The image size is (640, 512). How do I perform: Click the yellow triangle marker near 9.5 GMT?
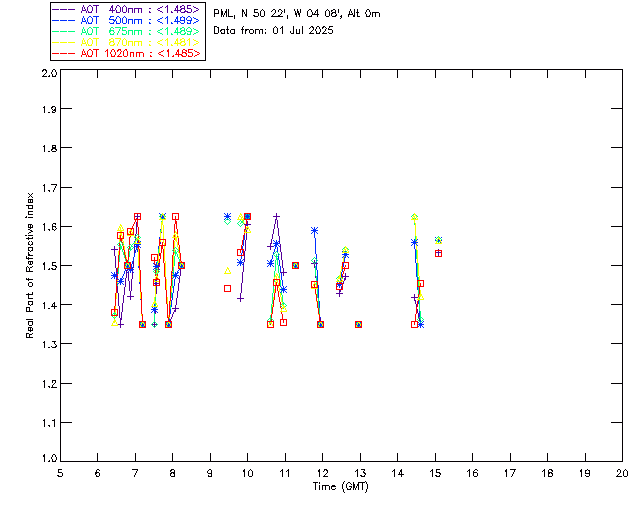point(228,270)
